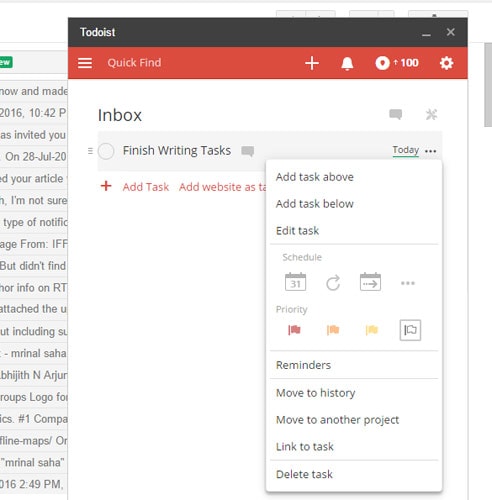Click the page scrollbar behind Todoist
This screenshot has height=500, width=492.
488,85
